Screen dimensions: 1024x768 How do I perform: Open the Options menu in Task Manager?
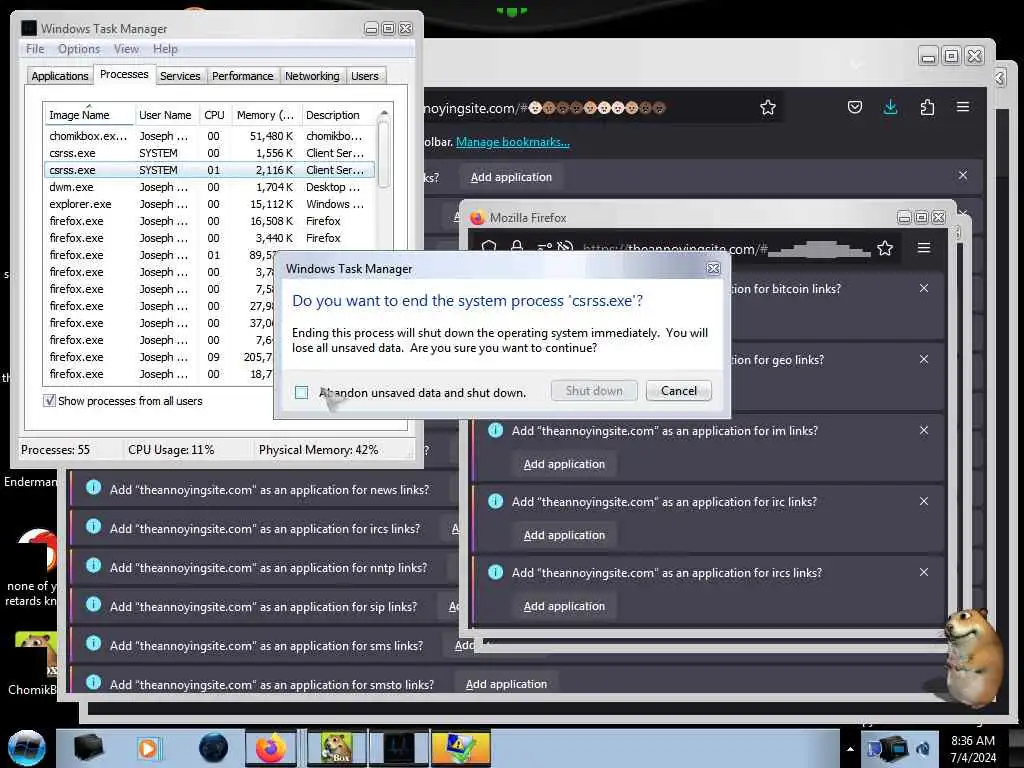[79, 49]
